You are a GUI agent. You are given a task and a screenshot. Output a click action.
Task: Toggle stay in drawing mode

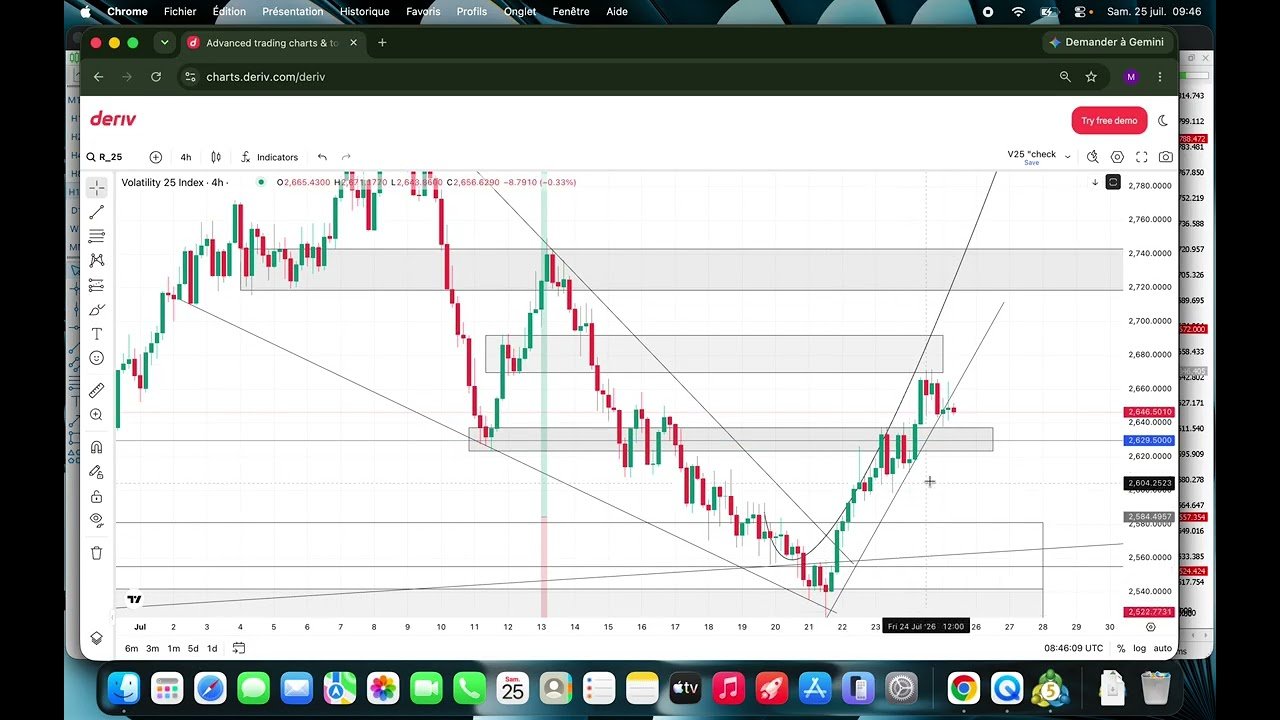[97, 471]
